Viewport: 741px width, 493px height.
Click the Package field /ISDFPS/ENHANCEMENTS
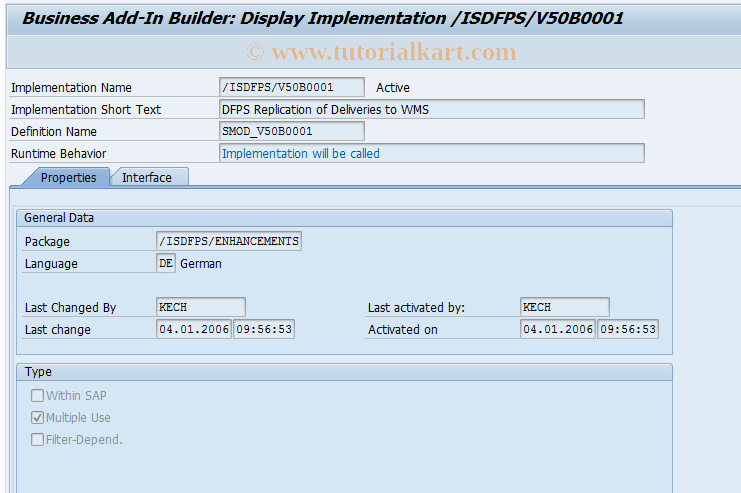229,241
